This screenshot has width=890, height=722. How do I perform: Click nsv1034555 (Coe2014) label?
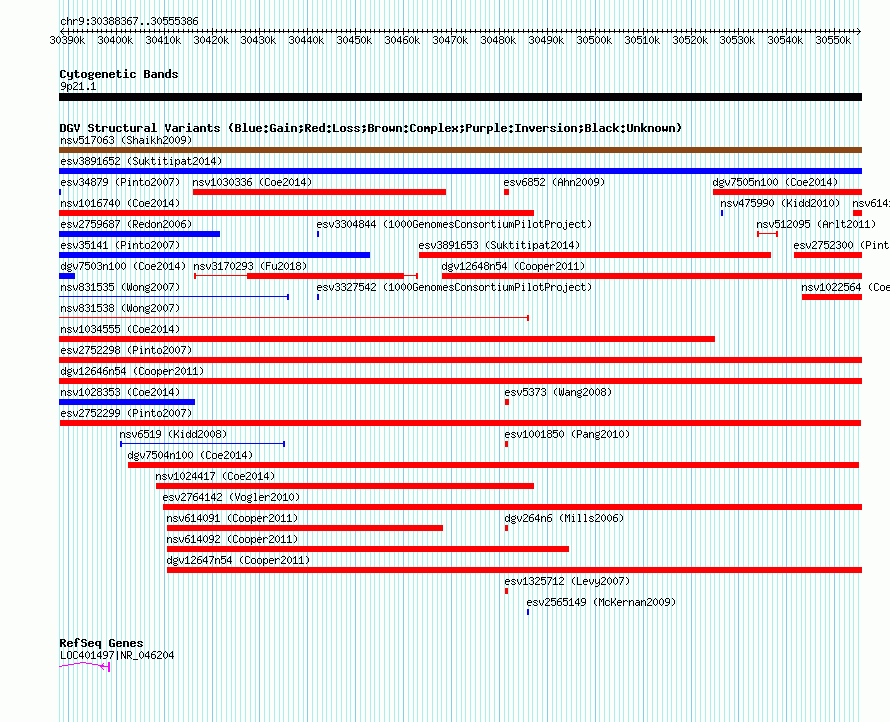tap(120, 329)
